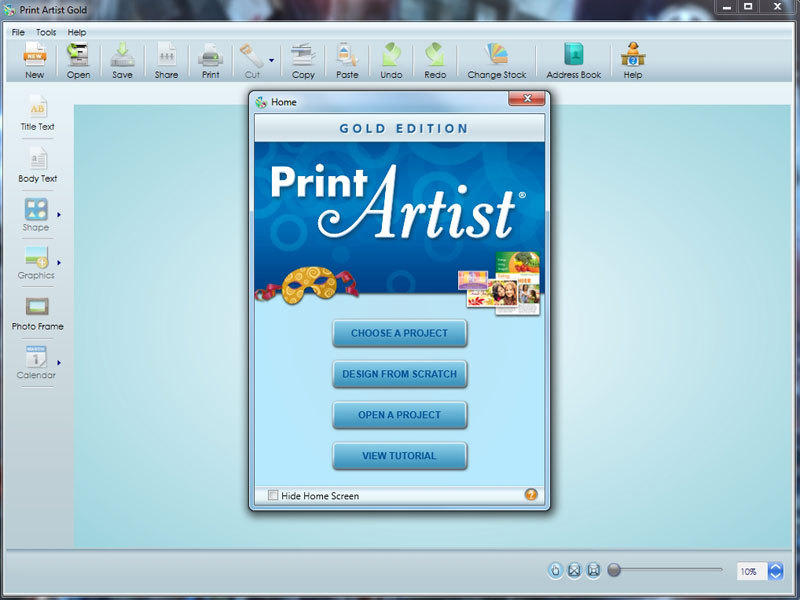Viewport: 800px width, 600px height.
Task: Select the Title Text tool
Action: pos(37,113)
